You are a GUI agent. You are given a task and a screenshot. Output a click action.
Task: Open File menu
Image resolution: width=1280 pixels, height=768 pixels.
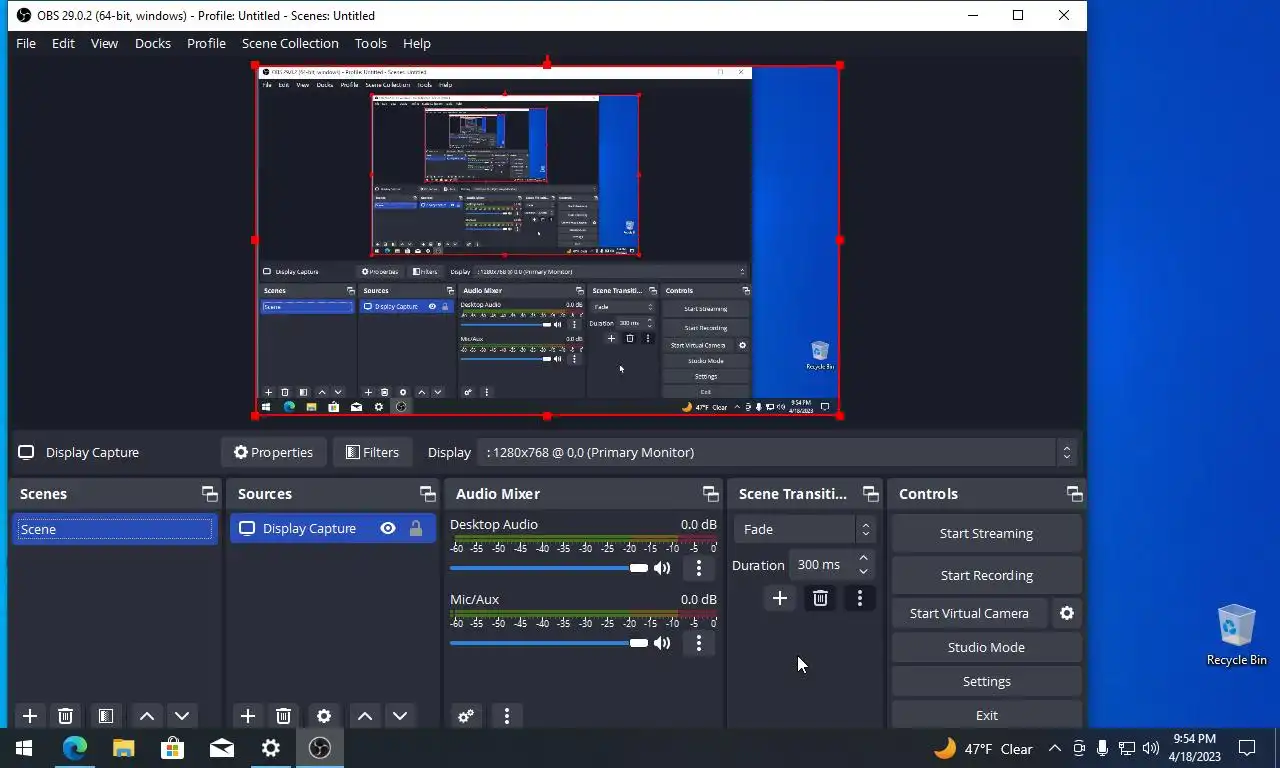coord(26,43)
